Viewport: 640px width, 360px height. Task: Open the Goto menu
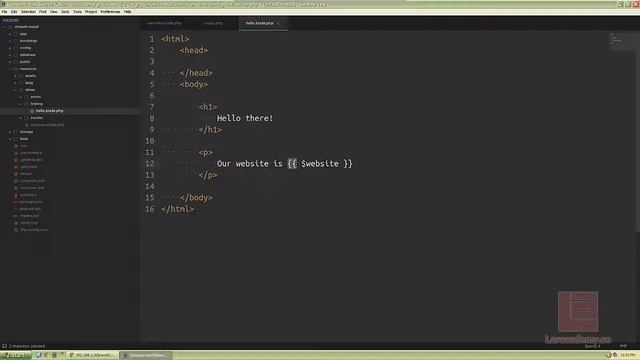[65, 12]
